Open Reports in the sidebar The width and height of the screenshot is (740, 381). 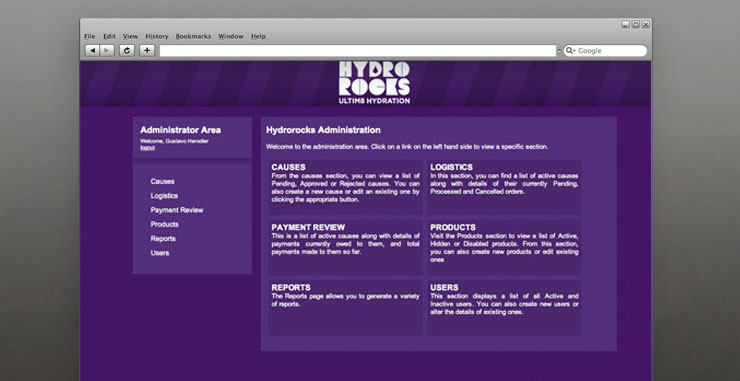point(163,238)
